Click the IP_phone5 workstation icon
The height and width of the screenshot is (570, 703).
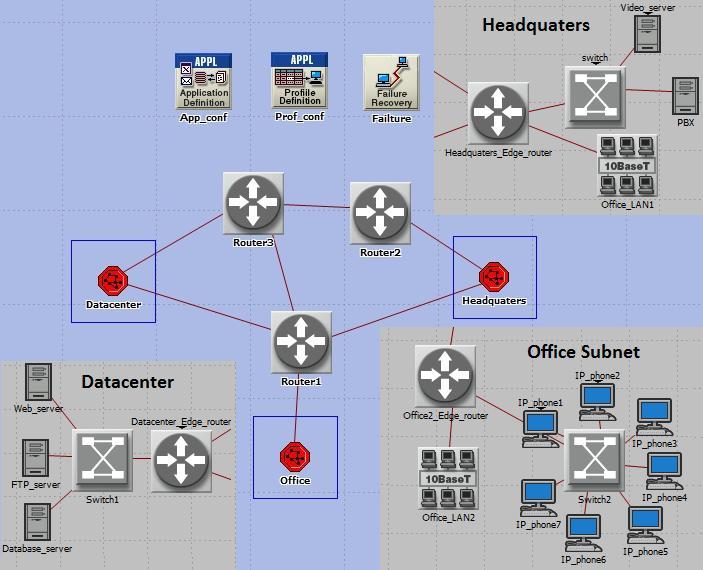coord(646,525)
